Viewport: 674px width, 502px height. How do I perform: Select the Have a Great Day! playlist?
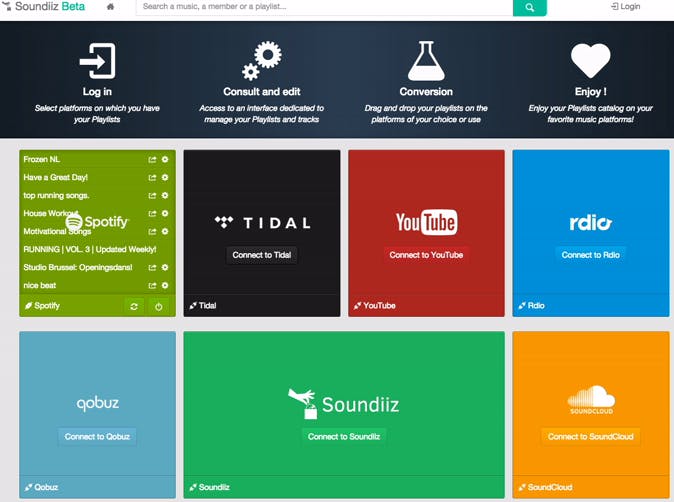point(55,178)
